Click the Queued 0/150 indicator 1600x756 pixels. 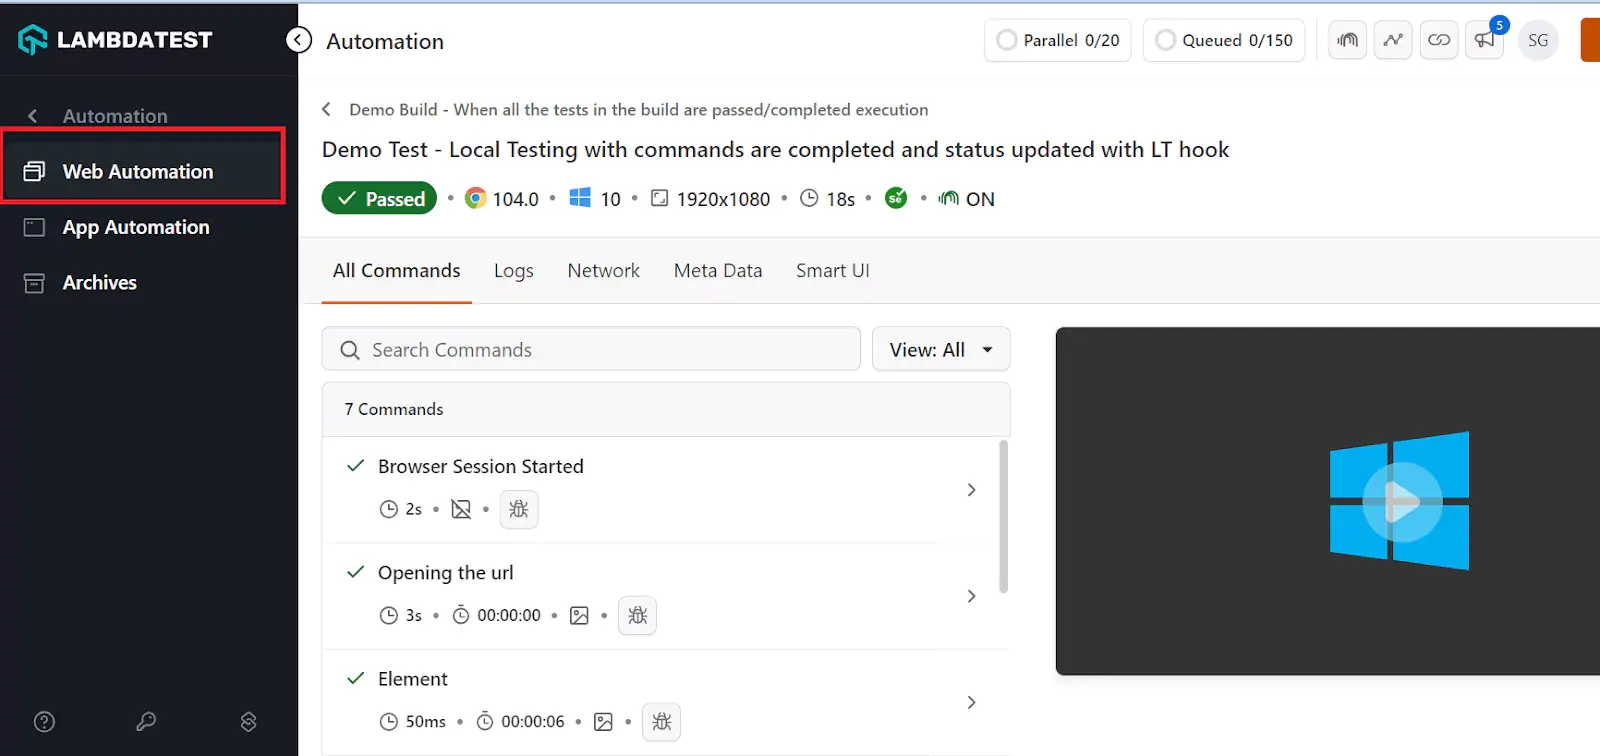1224,40
